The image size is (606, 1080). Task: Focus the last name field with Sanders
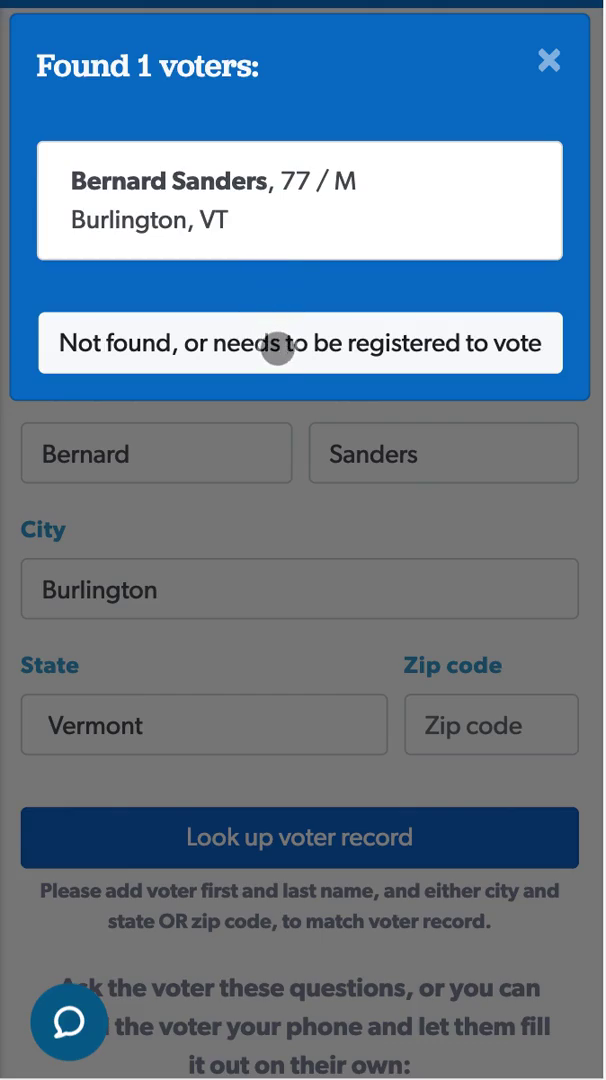(x=443, y=454)
